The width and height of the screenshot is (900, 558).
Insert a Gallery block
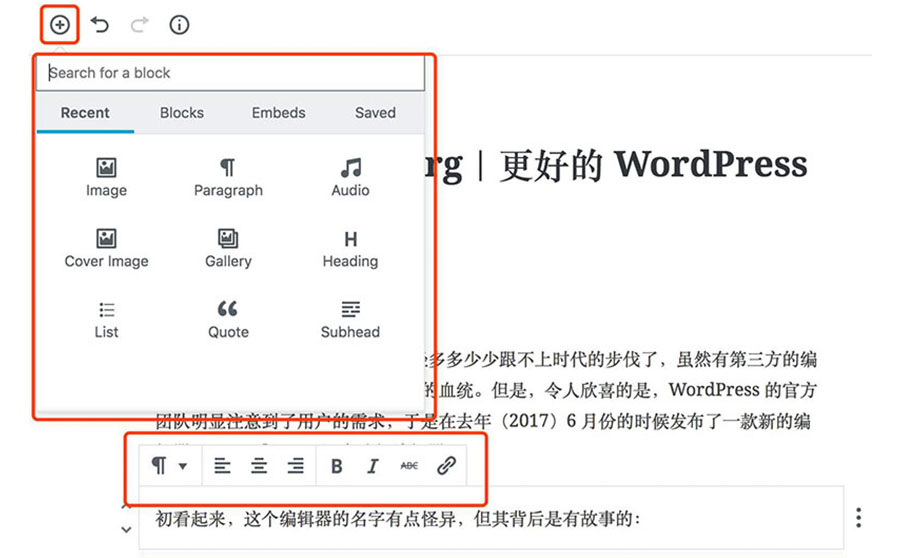point(228,249)
